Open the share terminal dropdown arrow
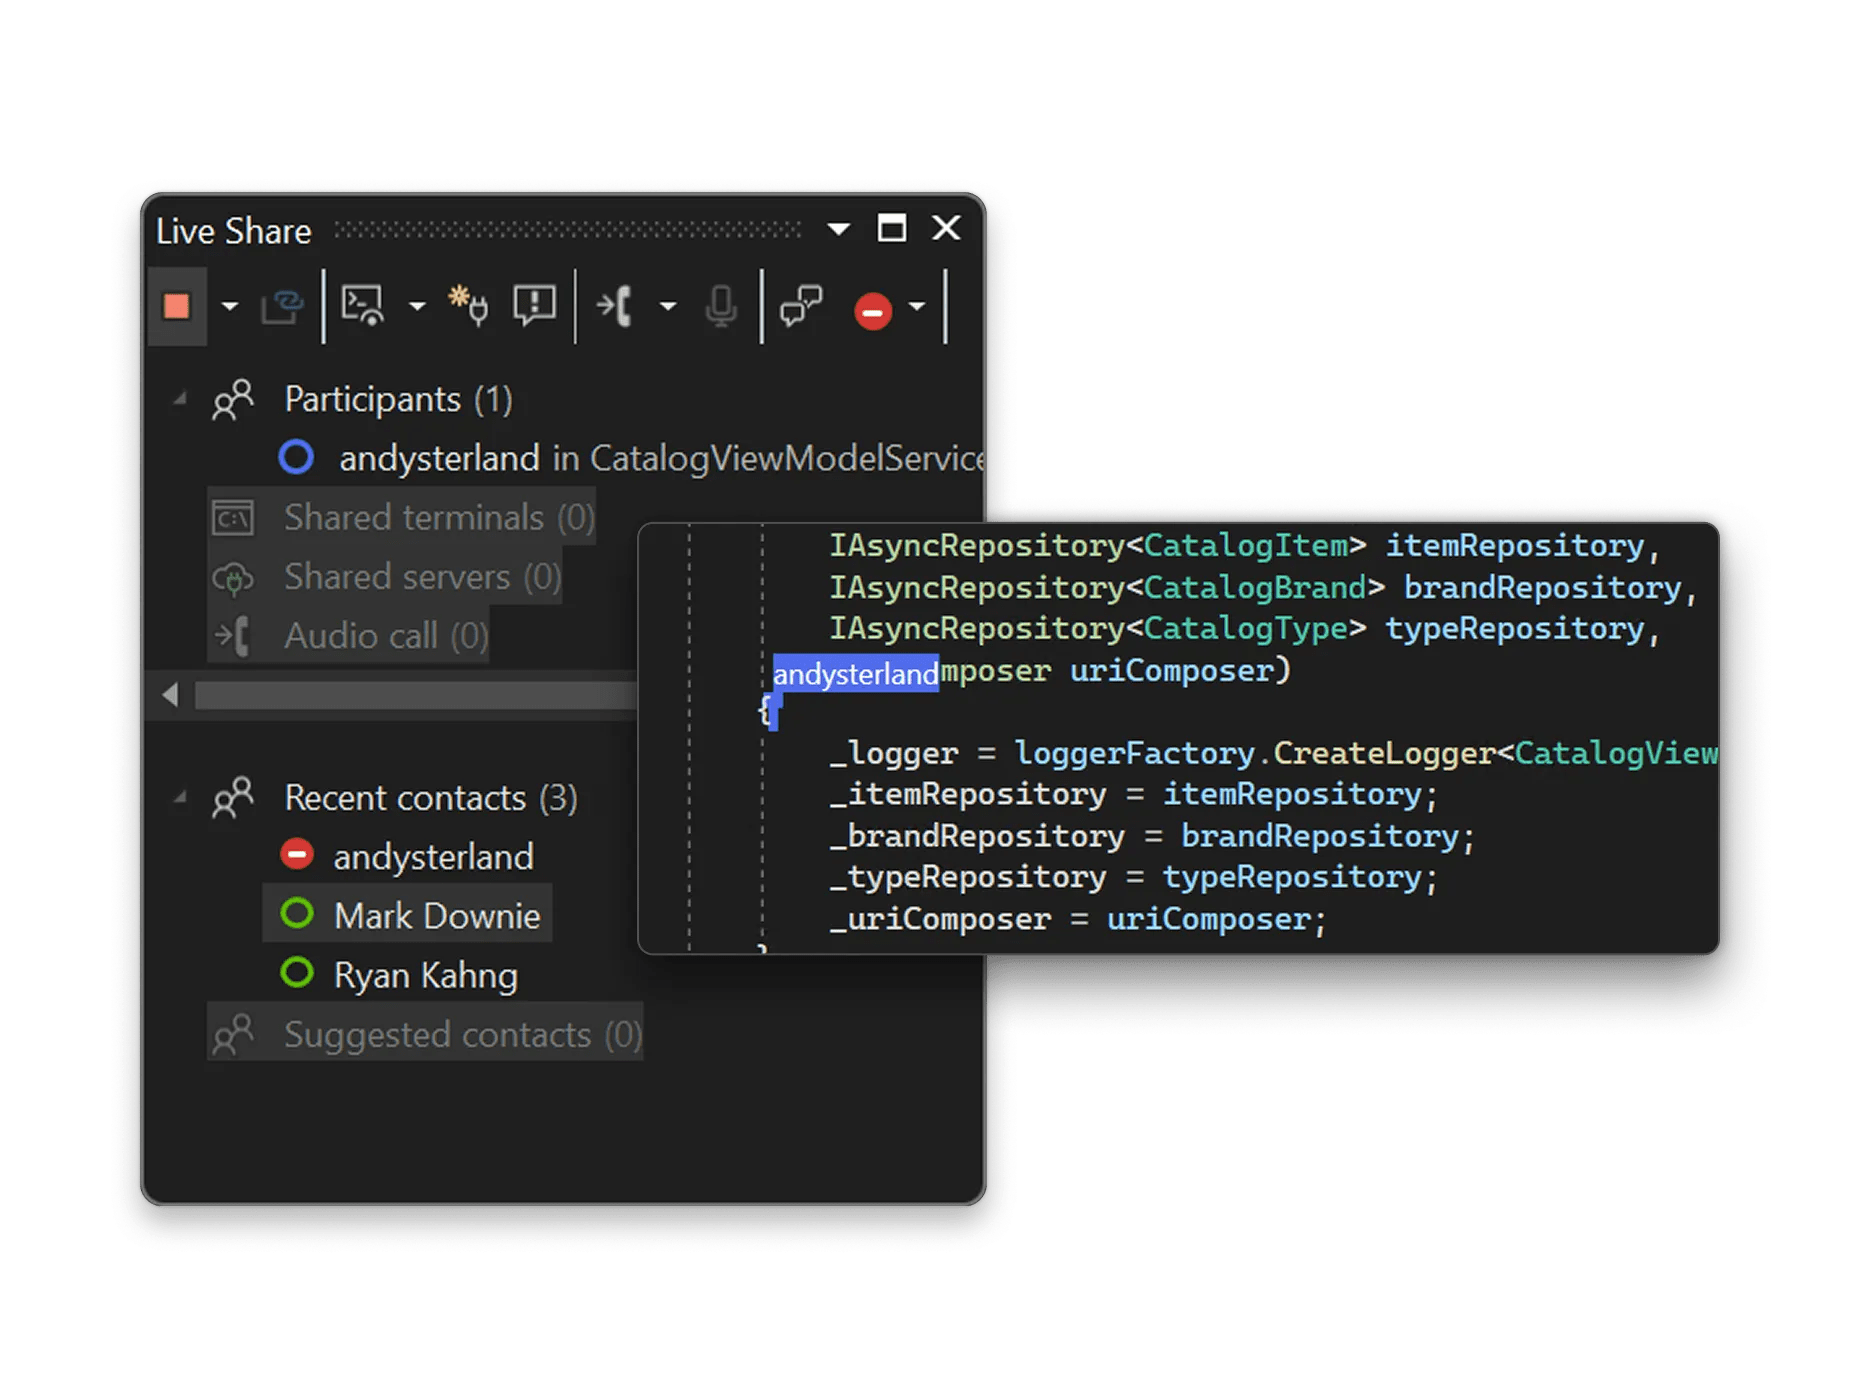Image resolution: width=1862 pixels, height=1396 pixels. (x=417, y=306)
